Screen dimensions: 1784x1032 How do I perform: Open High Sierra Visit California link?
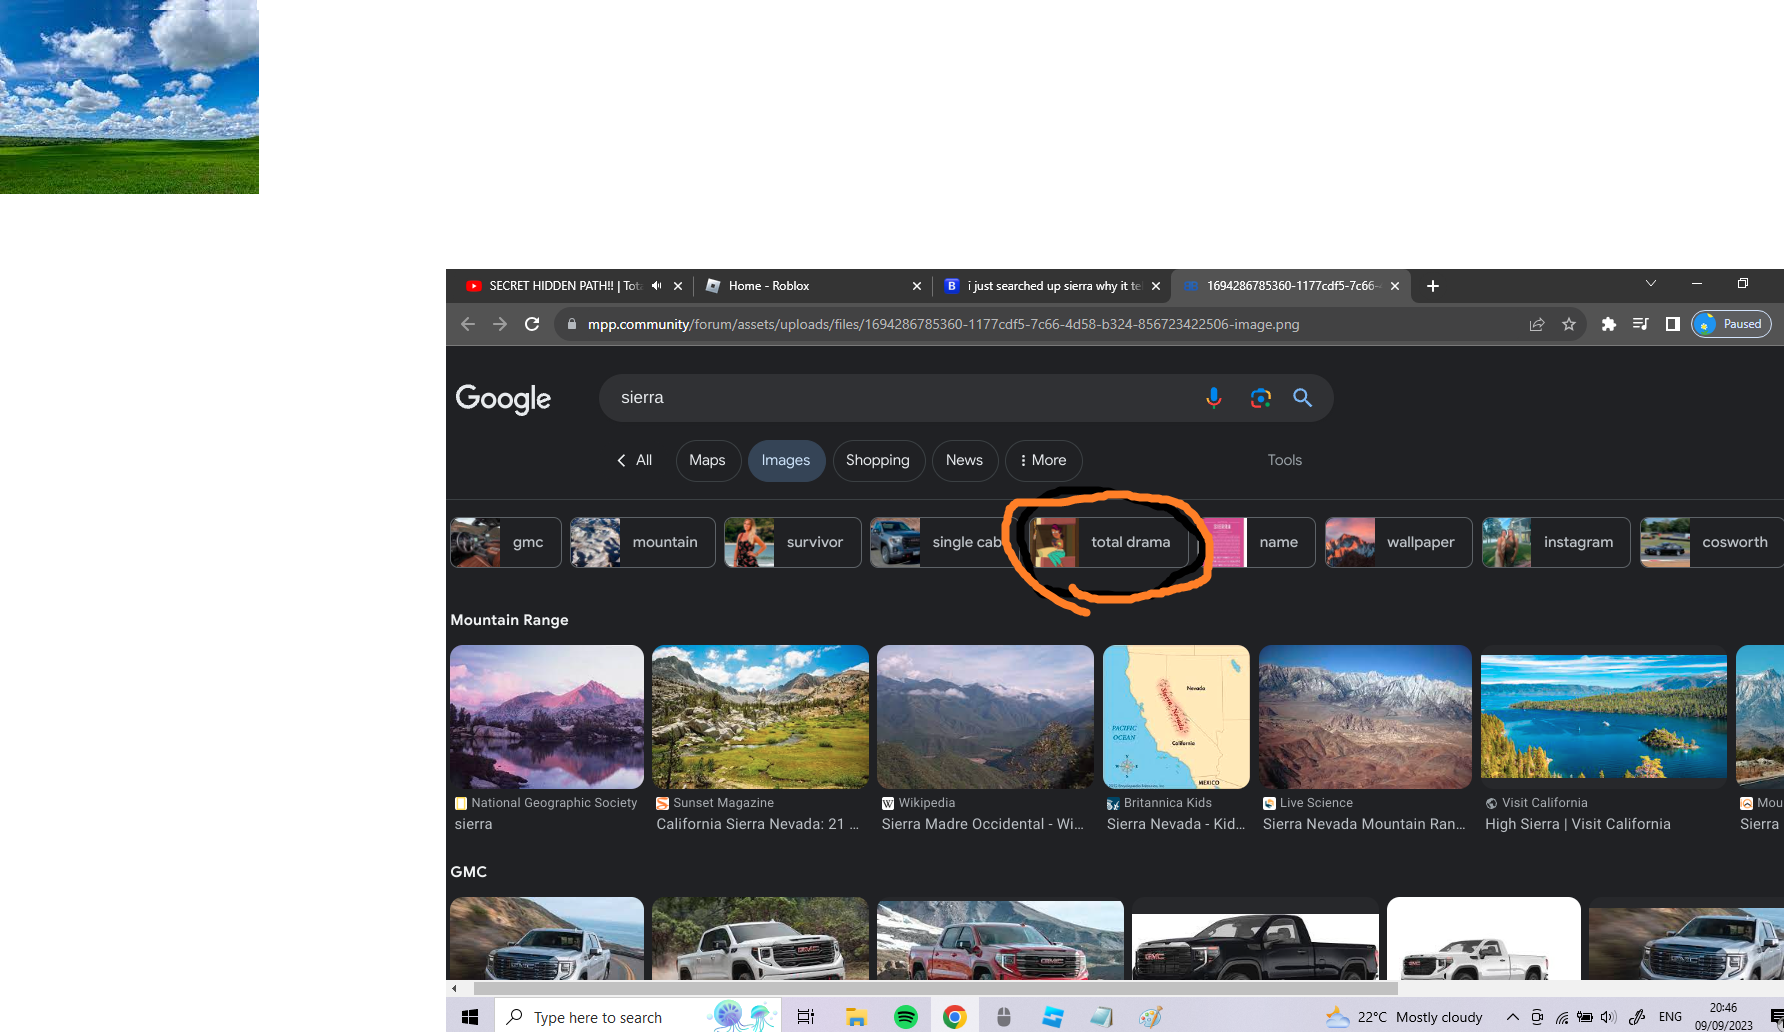coord(1578,824)
